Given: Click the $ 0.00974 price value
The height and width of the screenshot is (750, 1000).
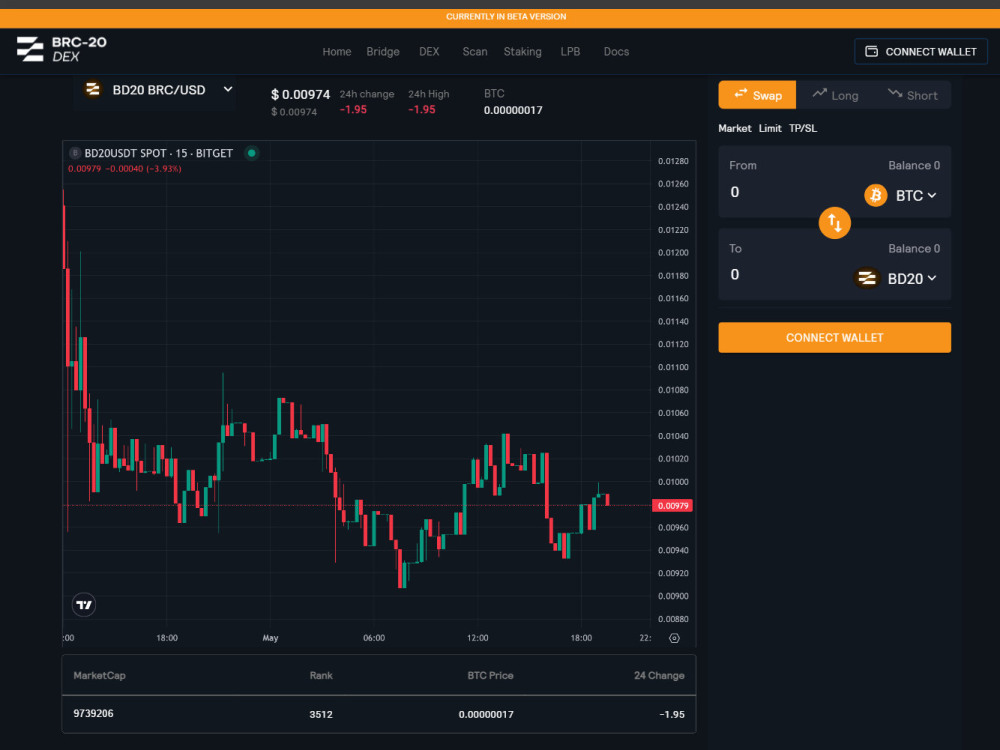Looking at the screenshot, I should [300, 94].
